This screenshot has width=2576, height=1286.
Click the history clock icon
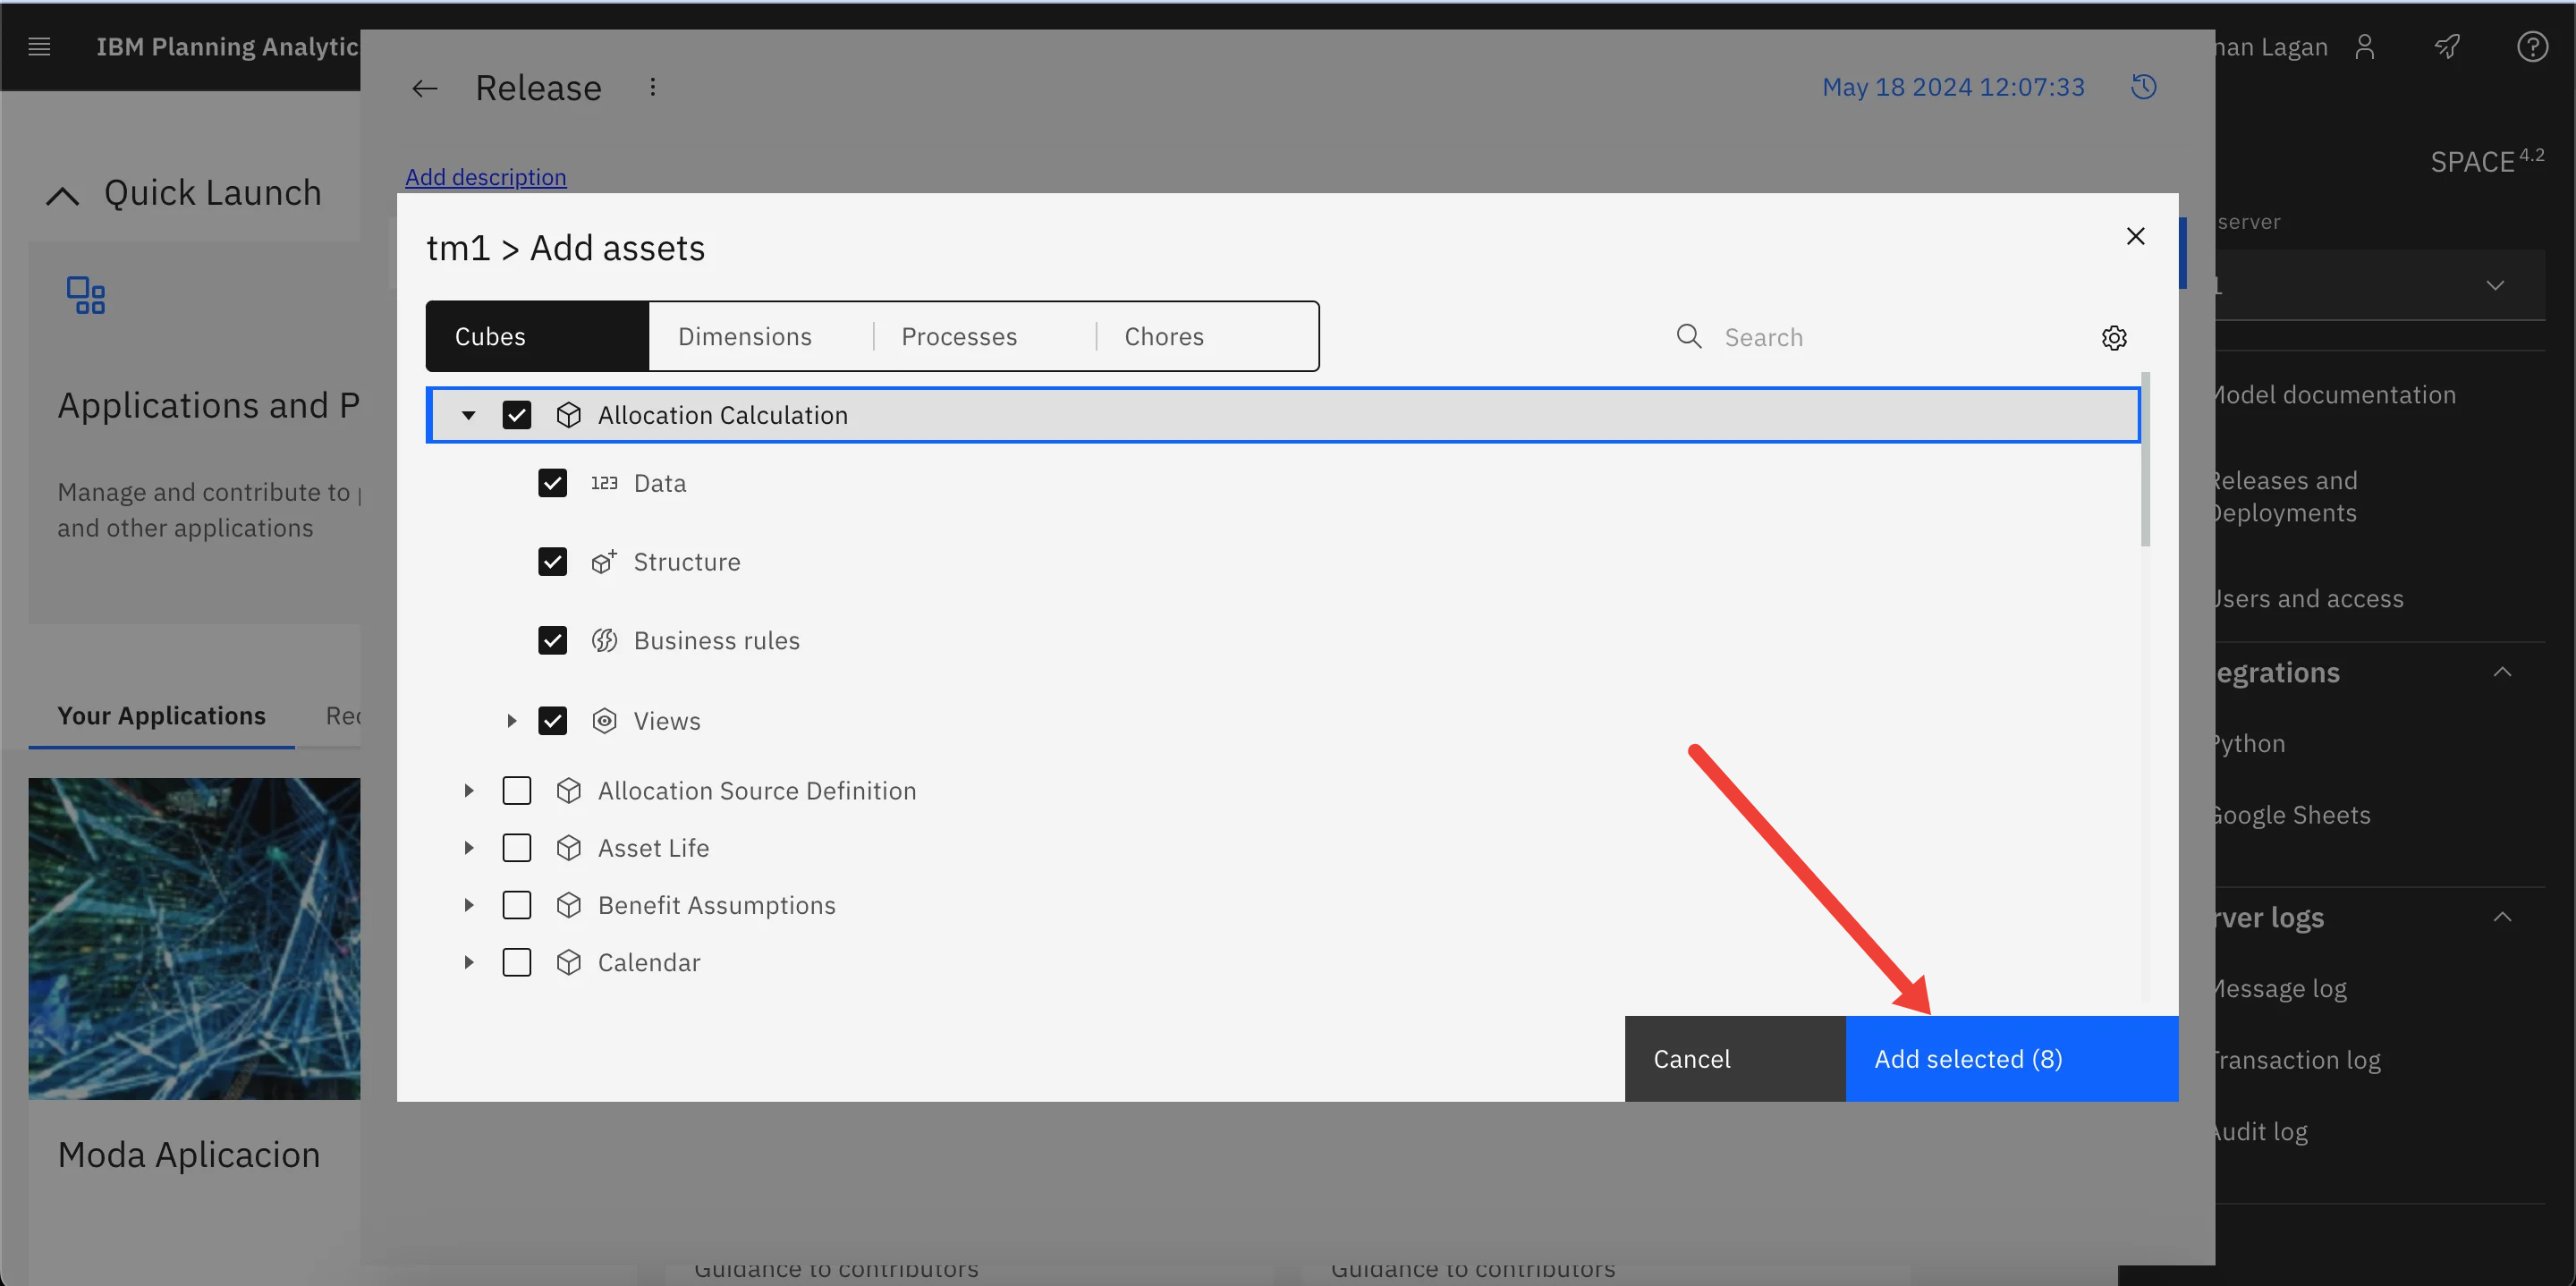coord(2143,87)
